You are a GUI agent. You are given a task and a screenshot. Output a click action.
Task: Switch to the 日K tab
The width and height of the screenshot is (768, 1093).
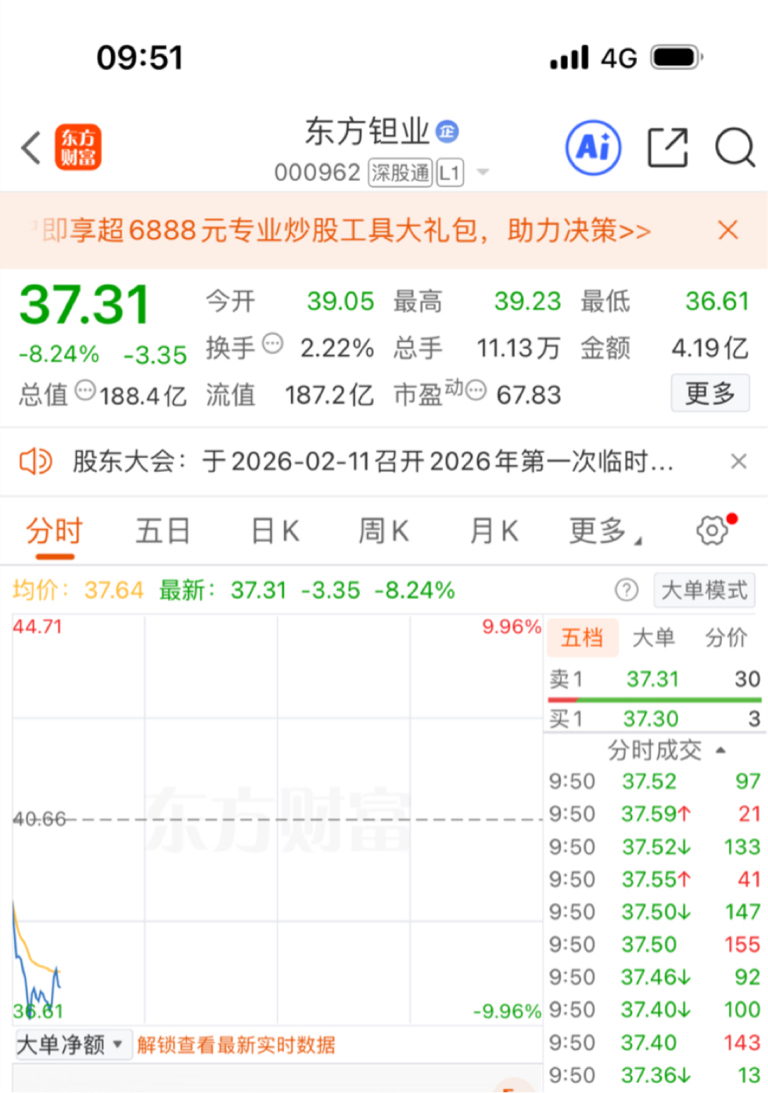pos(275,531)
